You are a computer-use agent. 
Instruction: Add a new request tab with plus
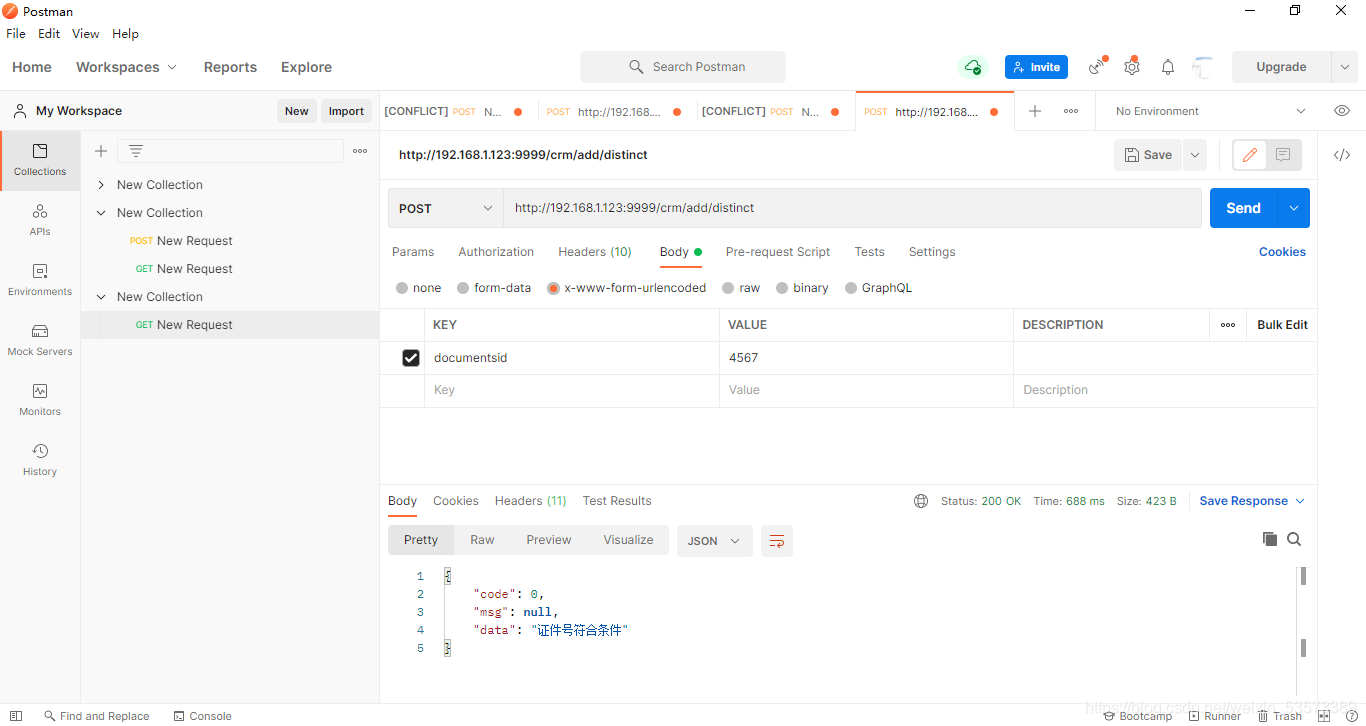pos(1035,111)
